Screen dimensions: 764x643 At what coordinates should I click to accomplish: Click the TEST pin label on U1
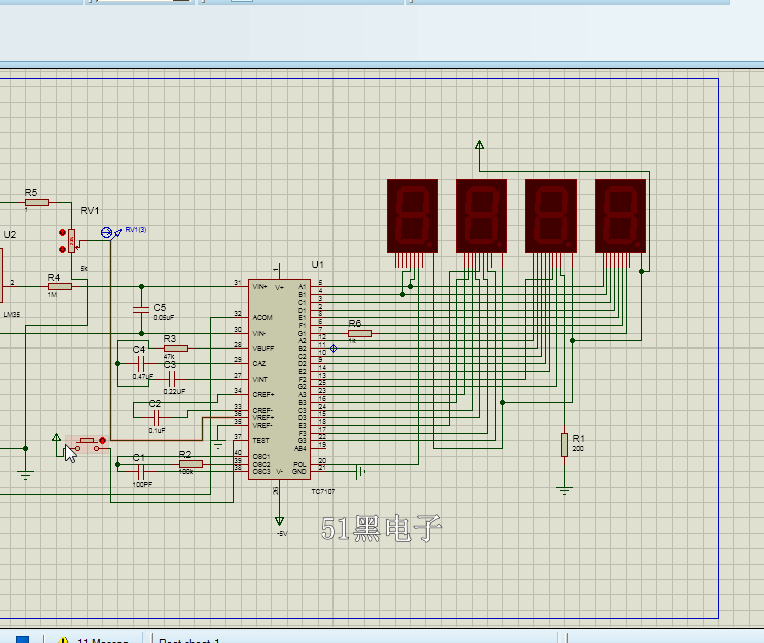click(x=261, y=441)
